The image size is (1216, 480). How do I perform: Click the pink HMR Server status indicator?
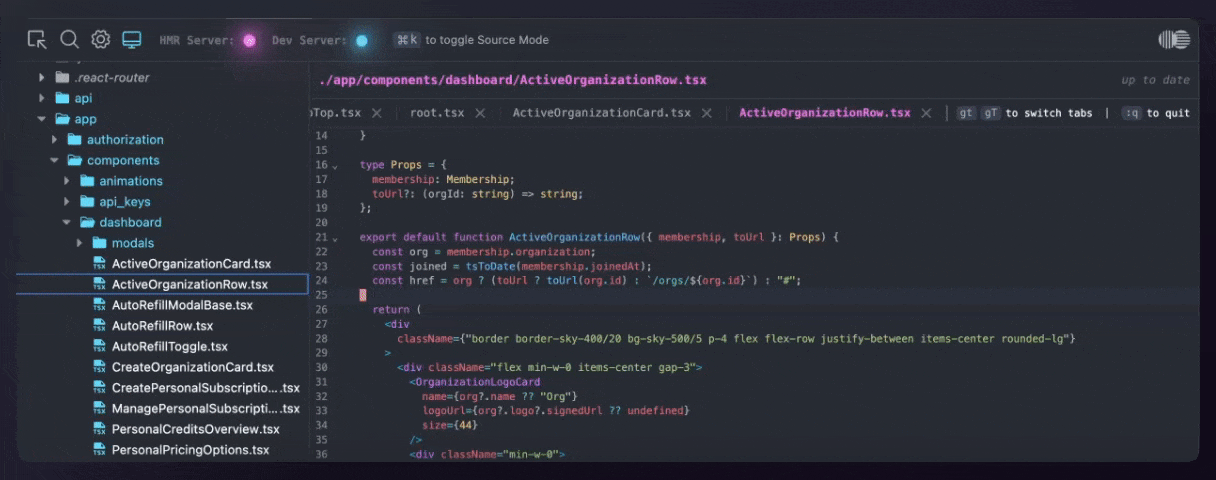click(249, 41)
